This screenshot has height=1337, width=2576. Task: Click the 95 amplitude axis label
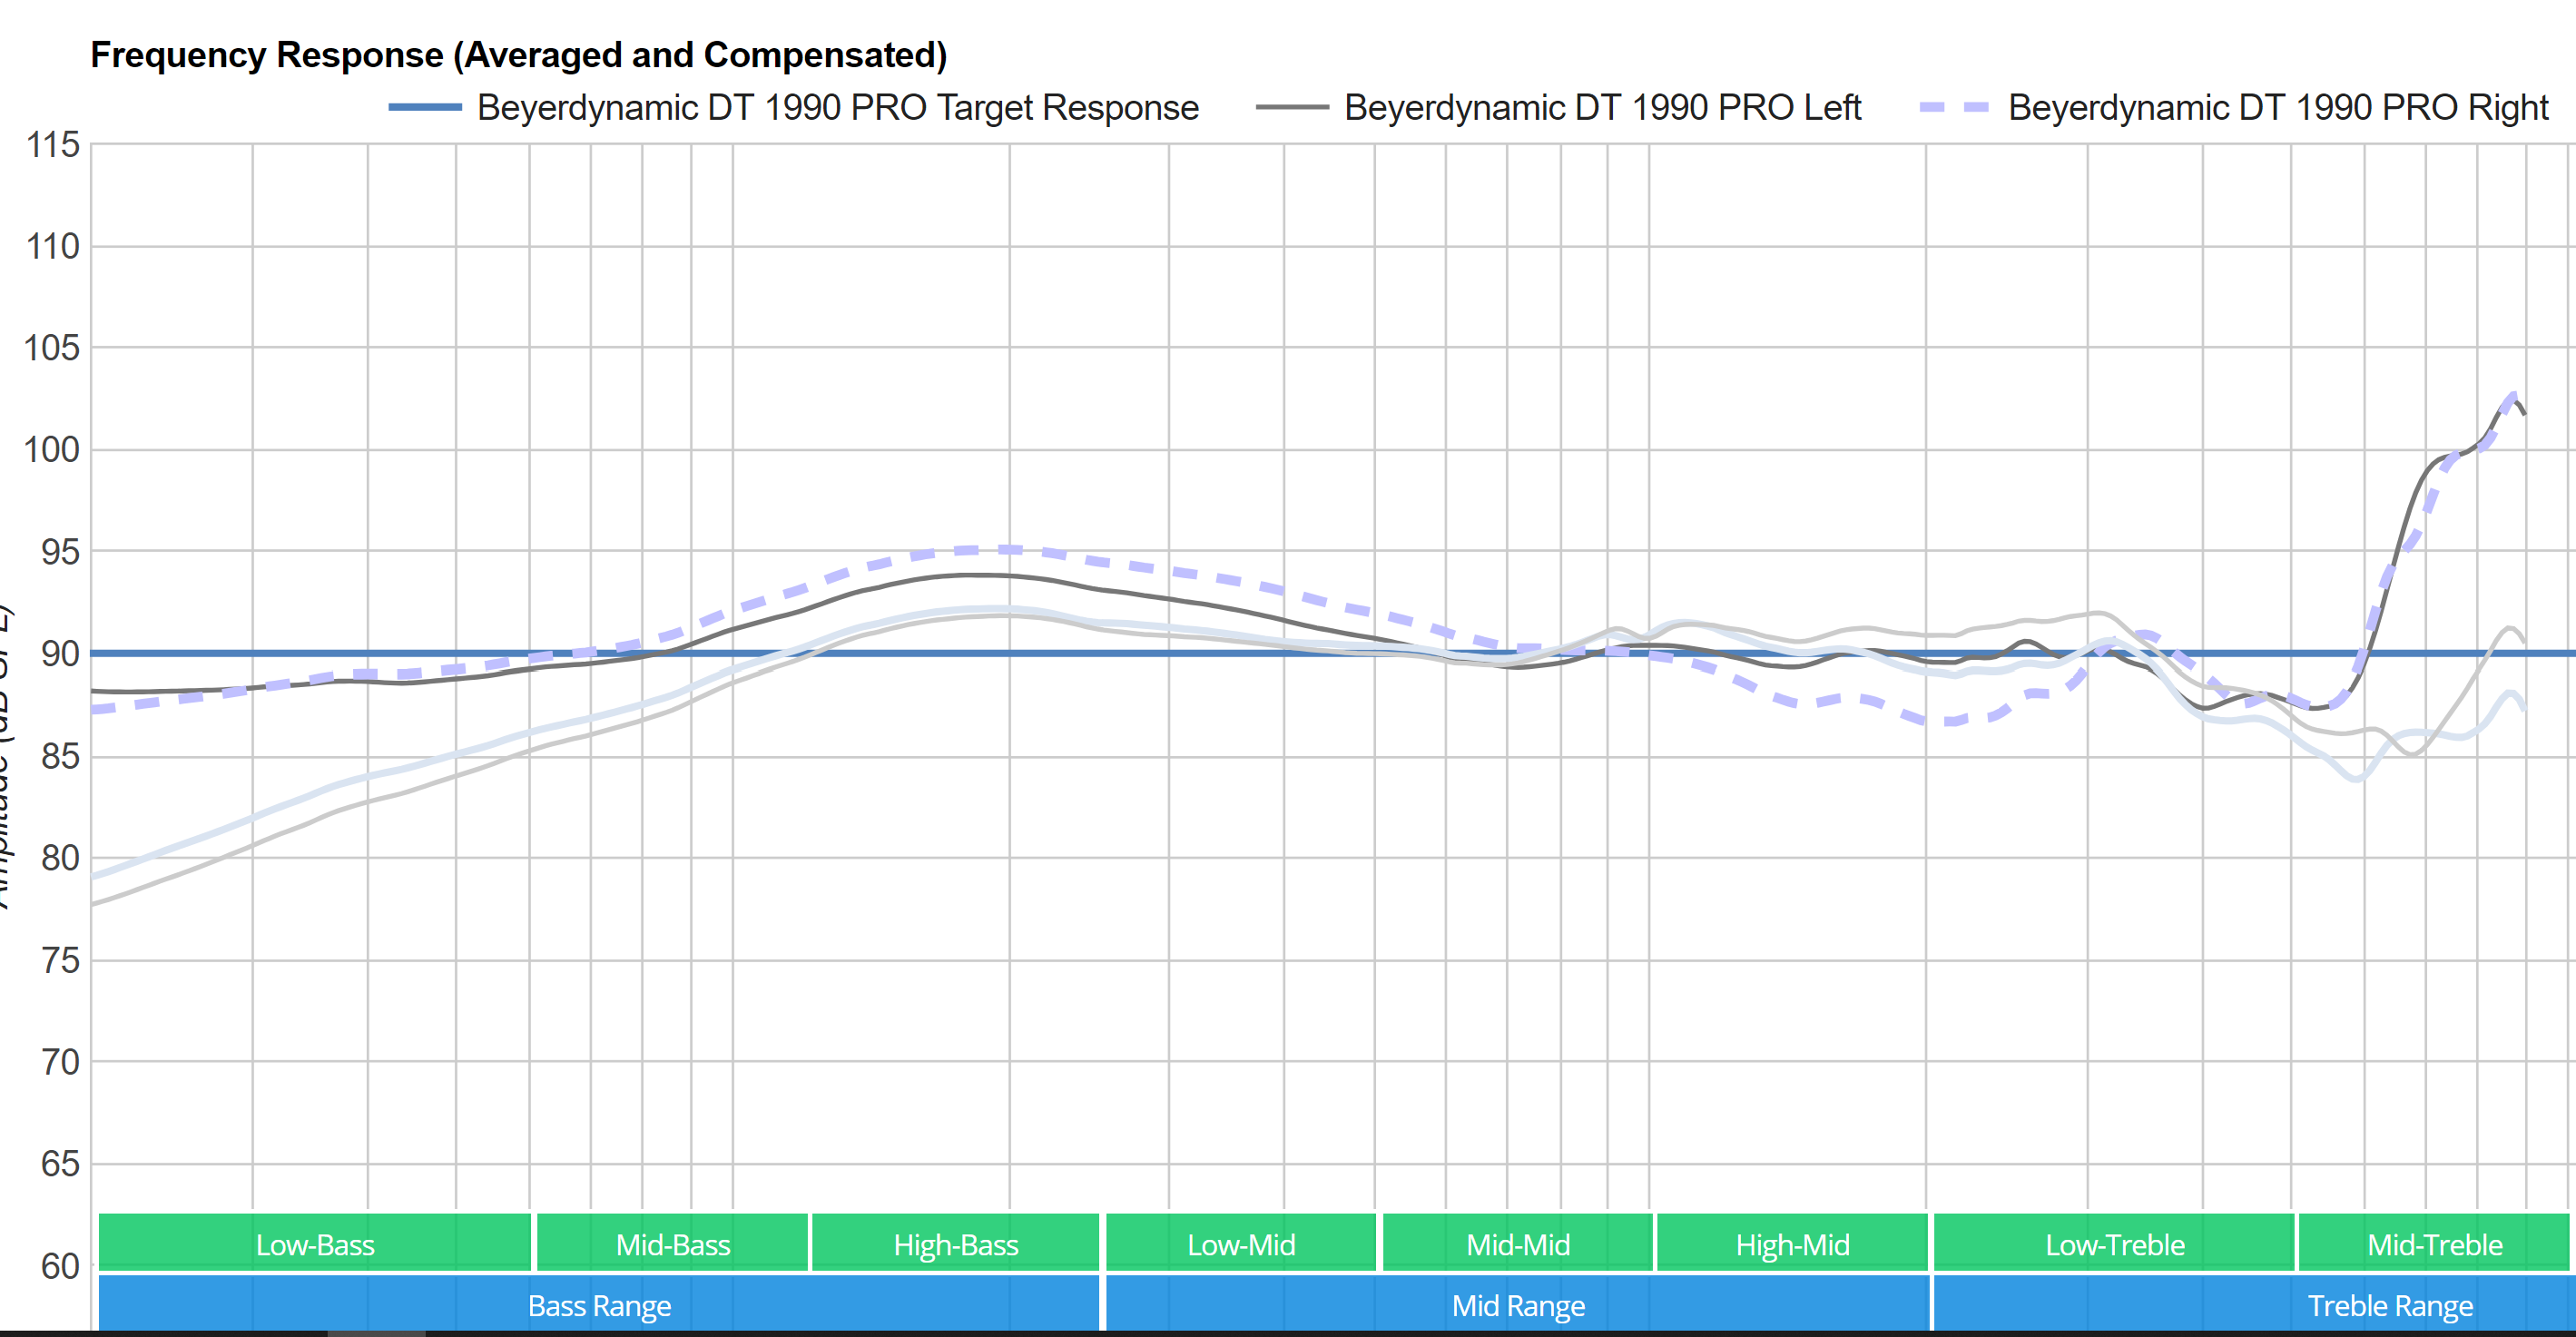pyautogui.click(x=60, y=552)
